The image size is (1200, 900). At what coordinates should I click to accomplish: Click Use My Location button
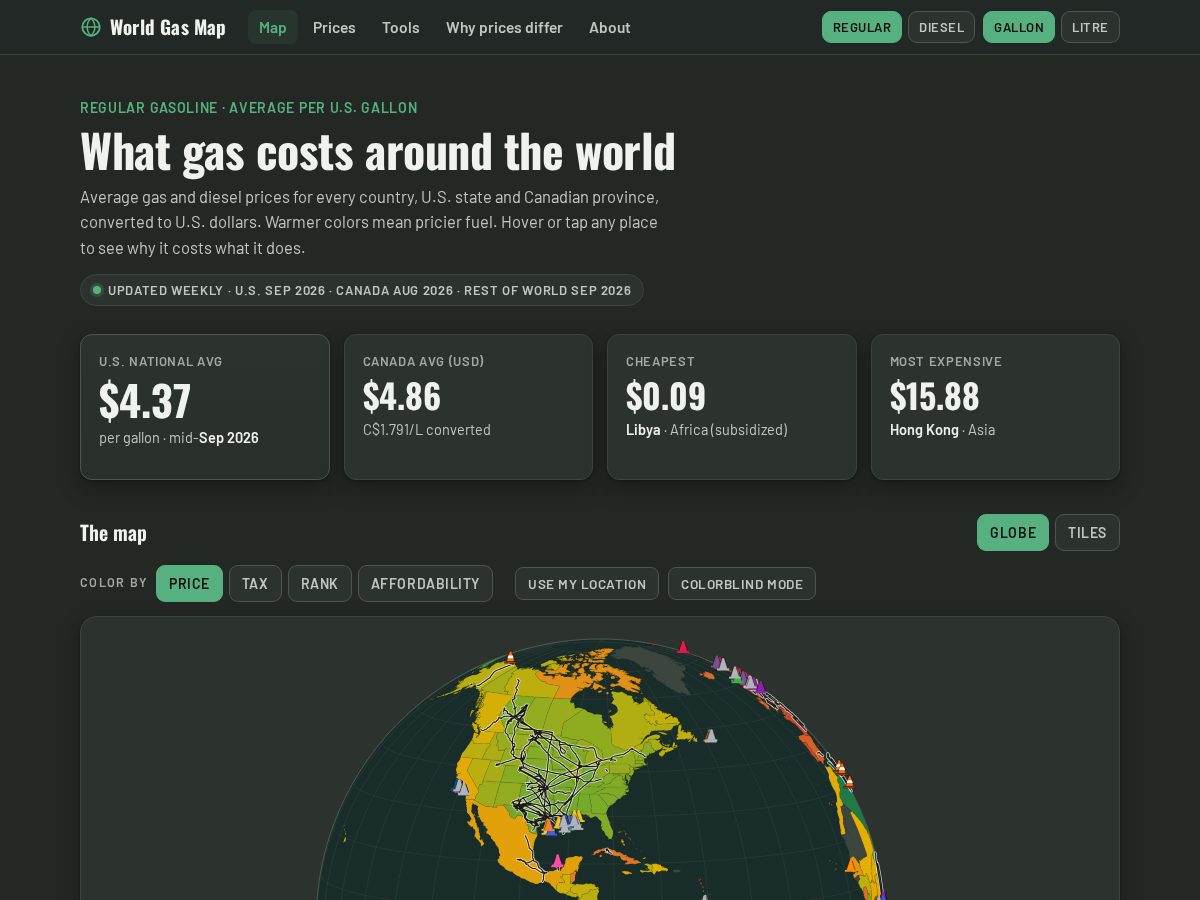(587, 584)
